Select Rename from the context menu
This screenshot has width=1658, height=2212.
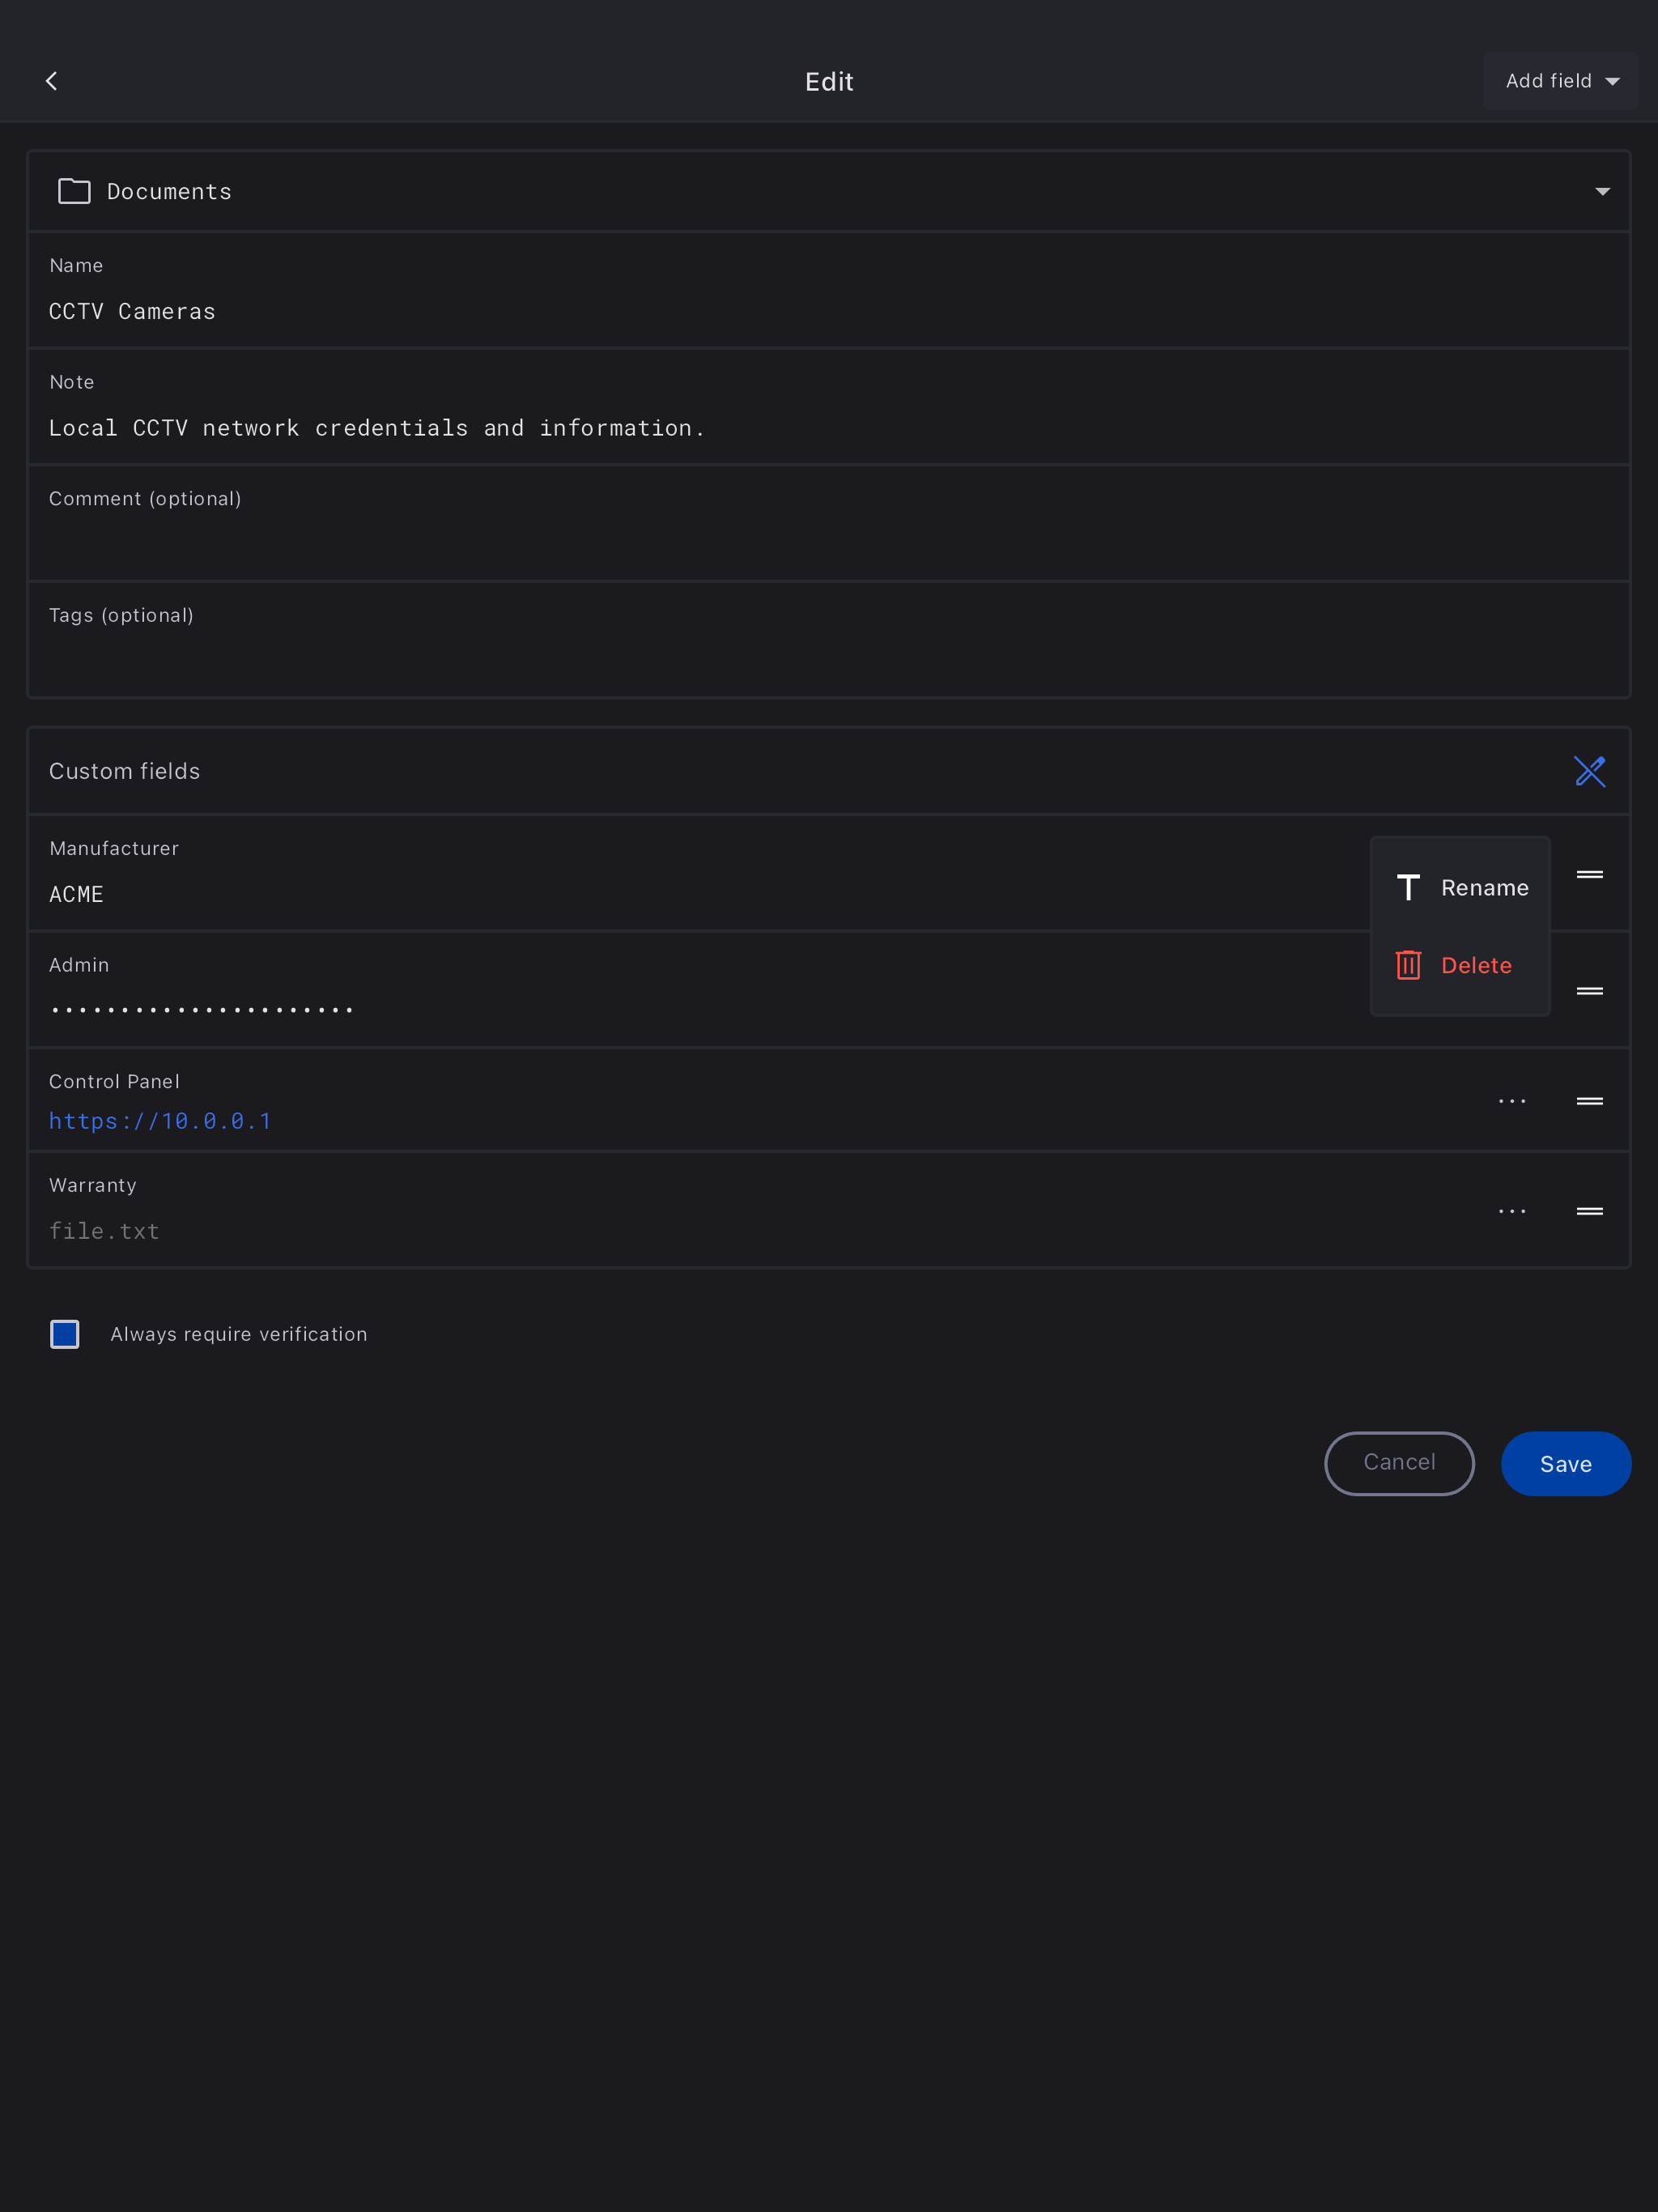(x=1462, y=888)
